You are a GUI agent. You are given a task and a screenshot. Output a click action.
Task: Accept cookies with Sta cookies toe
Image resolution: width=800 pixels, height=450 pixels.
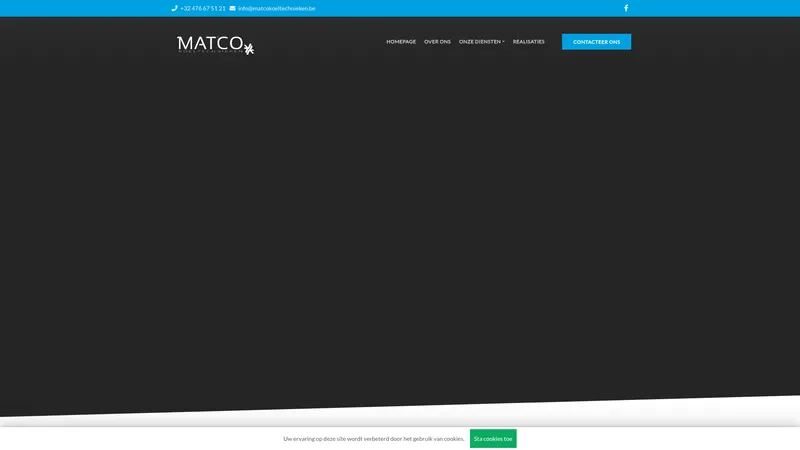pos(493,439)
